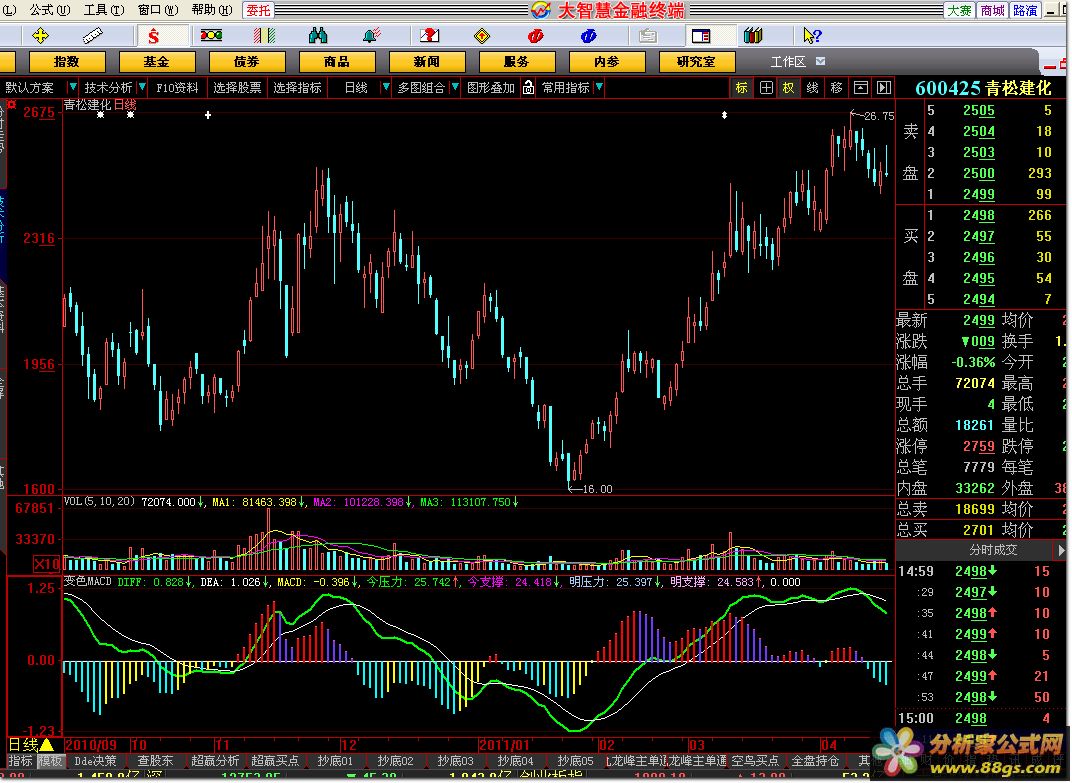Click the blue round i icon
1072x783 pixels.
click(588, 36)
